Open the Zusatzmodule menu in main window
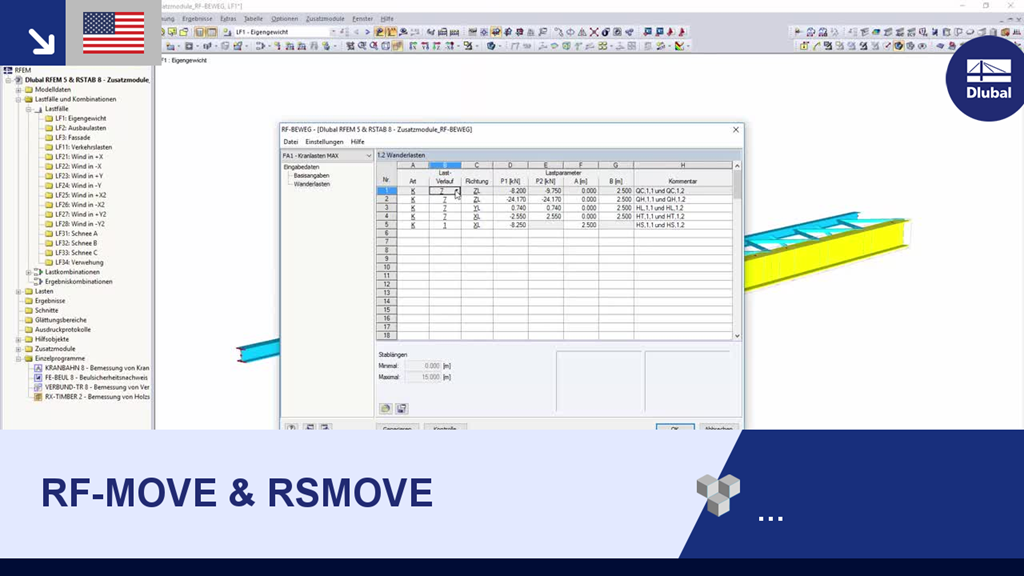1024x576 pixels. click(x=325, y=19)
